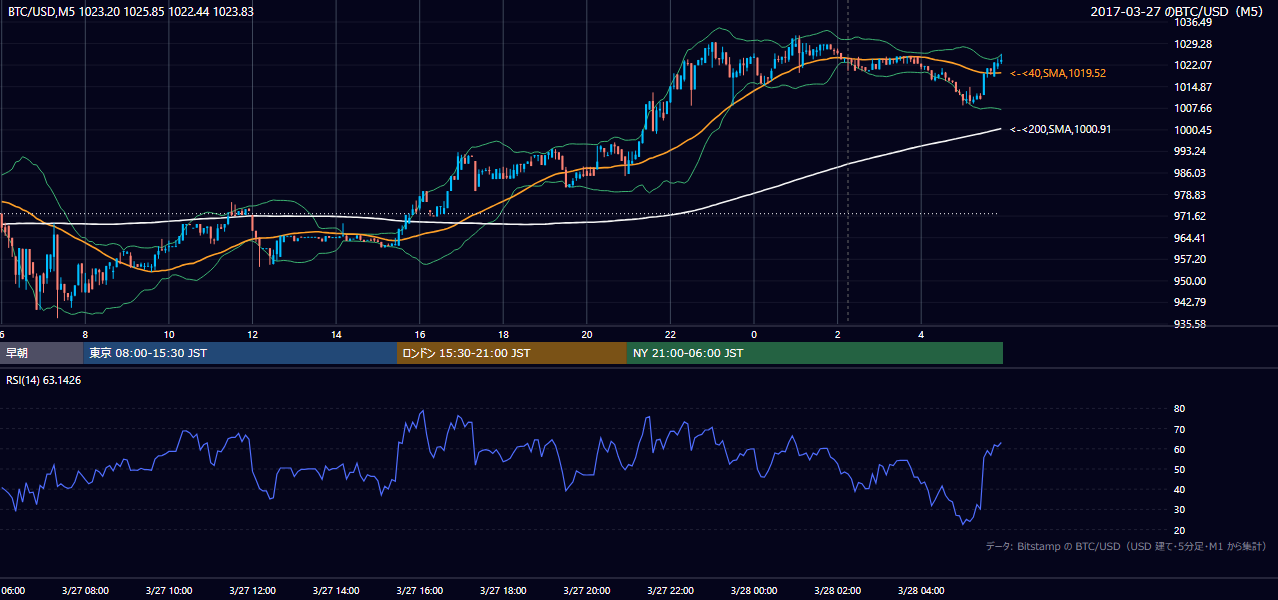Click the Bitstamp data source note
The height and width of the screenshot is (600, 1278).
pos(1126,546)
